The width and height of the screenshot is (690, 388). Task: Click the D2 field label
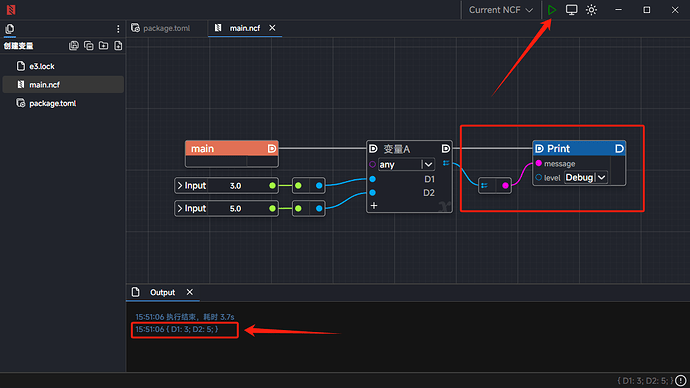pyautogui.click(x=429, y=193)
